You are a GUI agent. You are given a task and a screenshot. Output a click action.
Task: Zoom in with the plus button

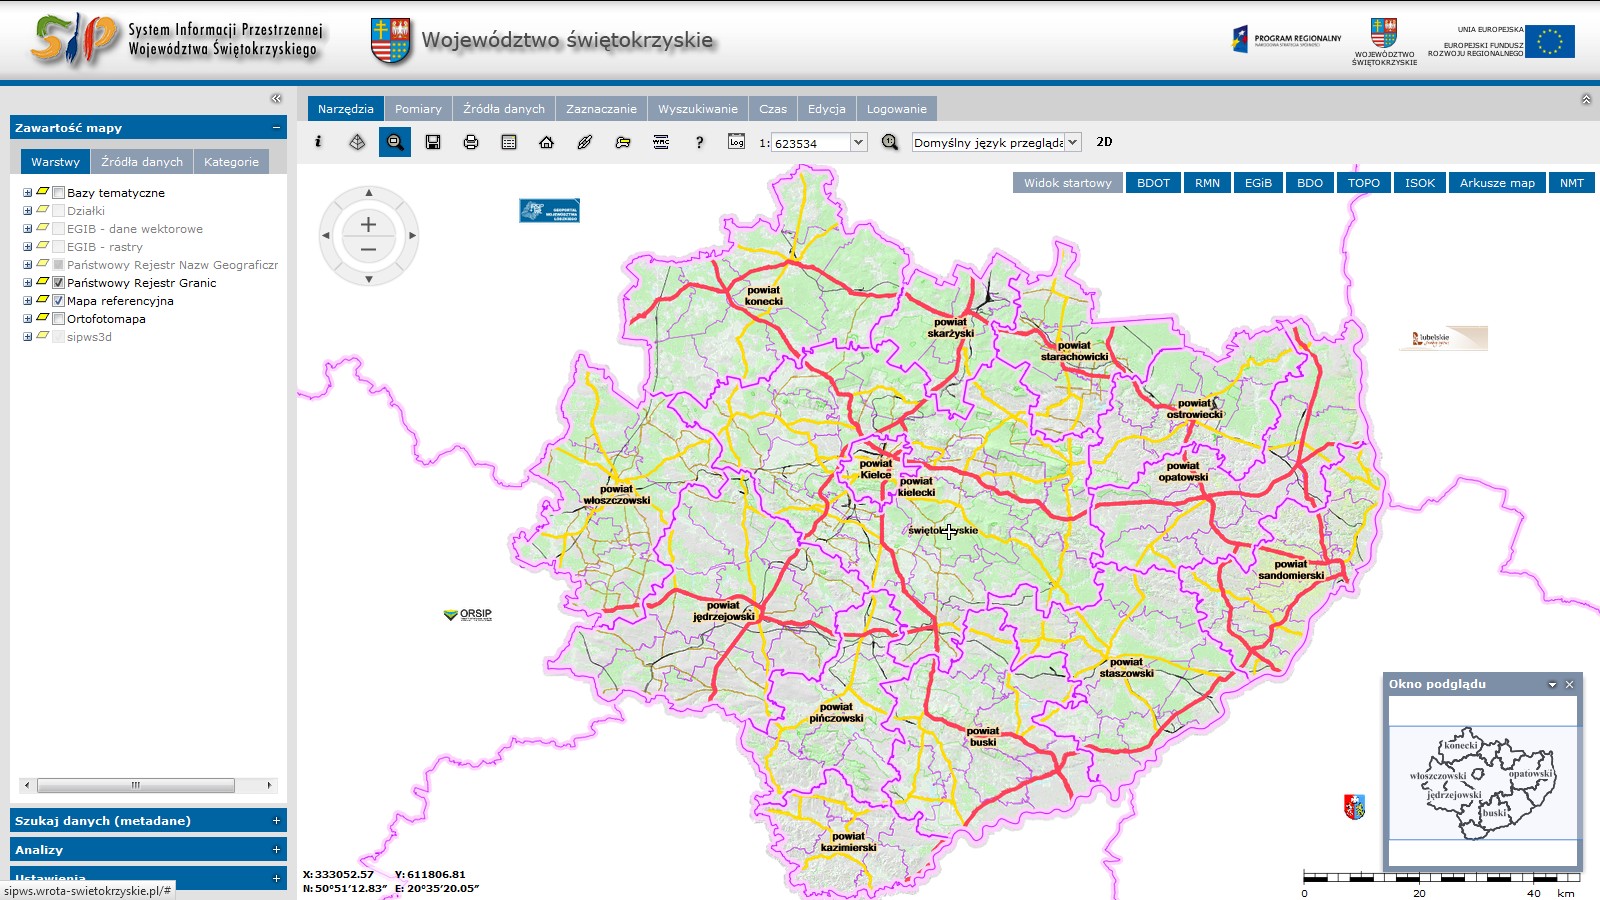(368, 225)
